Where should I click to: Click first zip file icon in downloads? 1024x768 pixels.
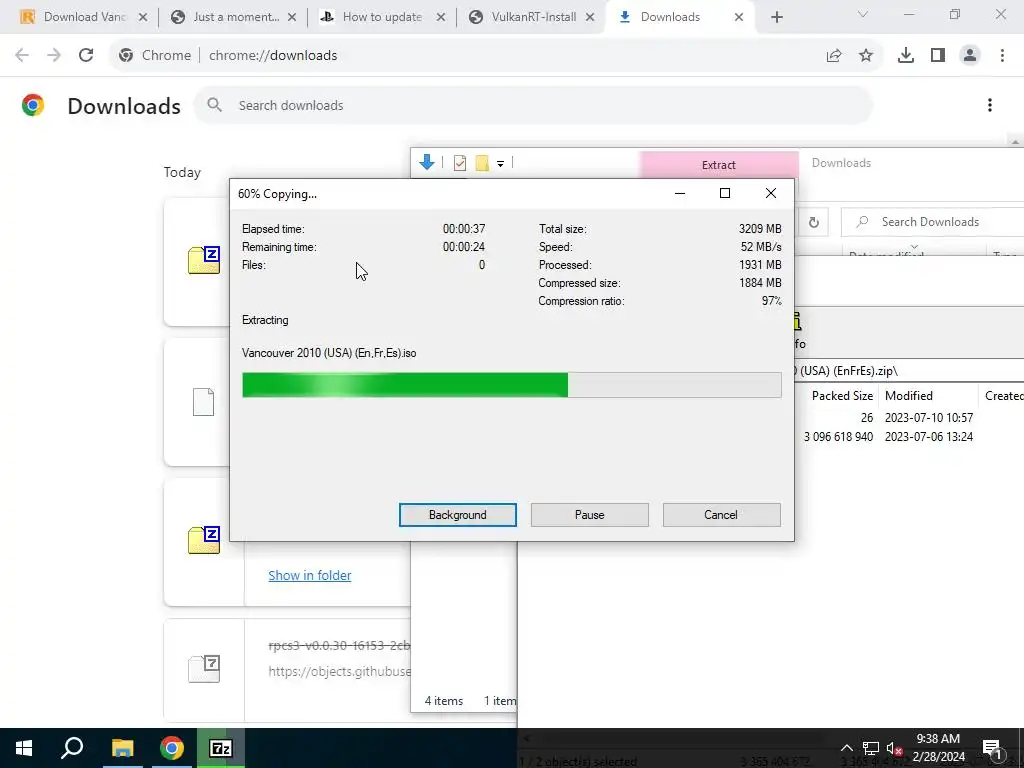(204, 260)
